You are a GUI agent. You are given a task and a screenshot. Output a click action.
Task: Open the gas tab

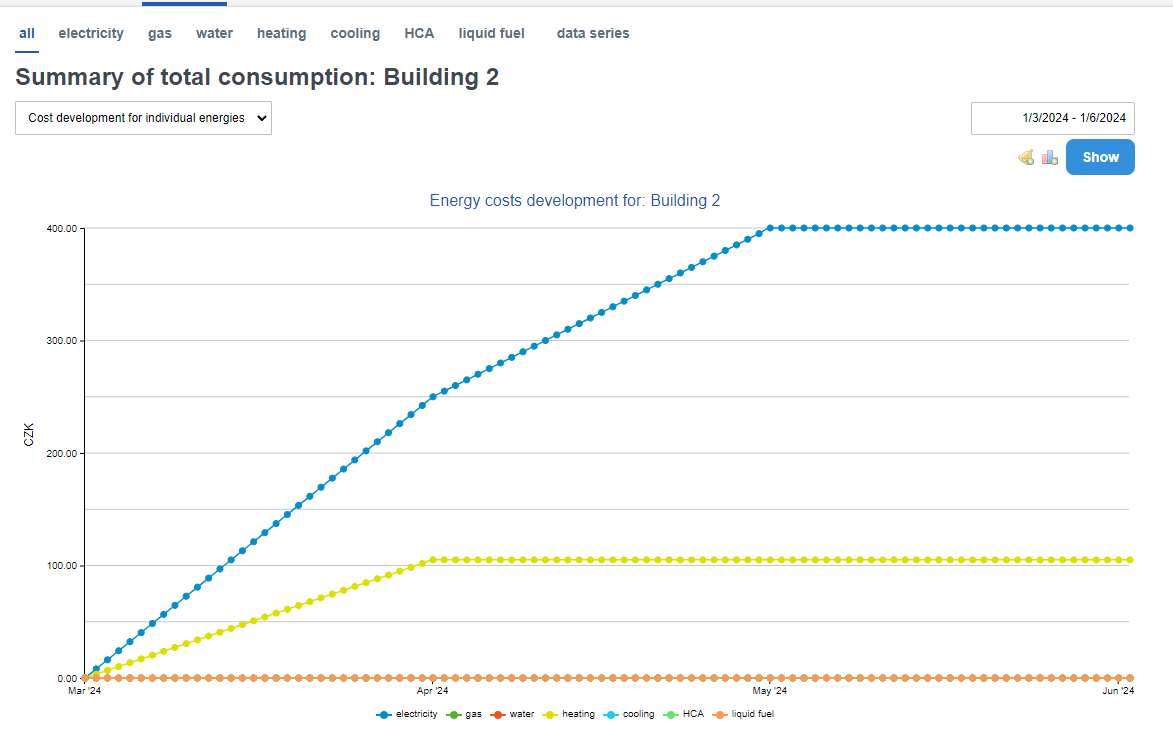(x=160, y=33)
